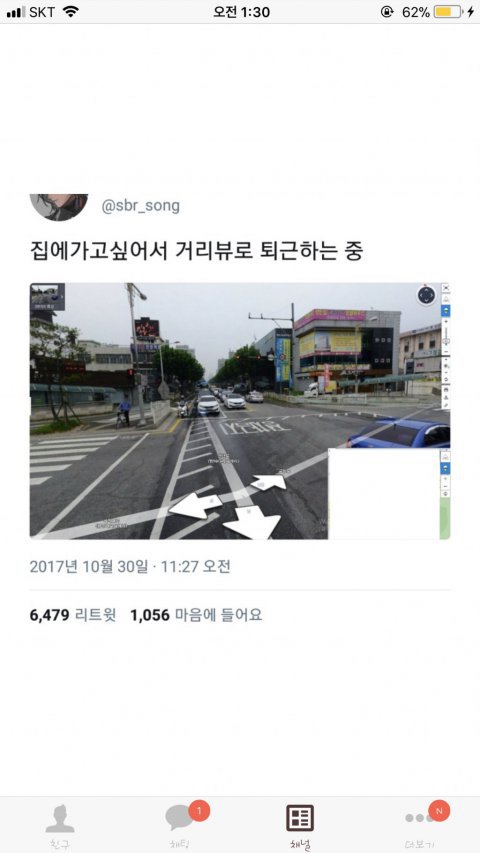Click the left-pointing road navigation arrow
This screenshot has height=853, width=480.
tap(195, 505)
